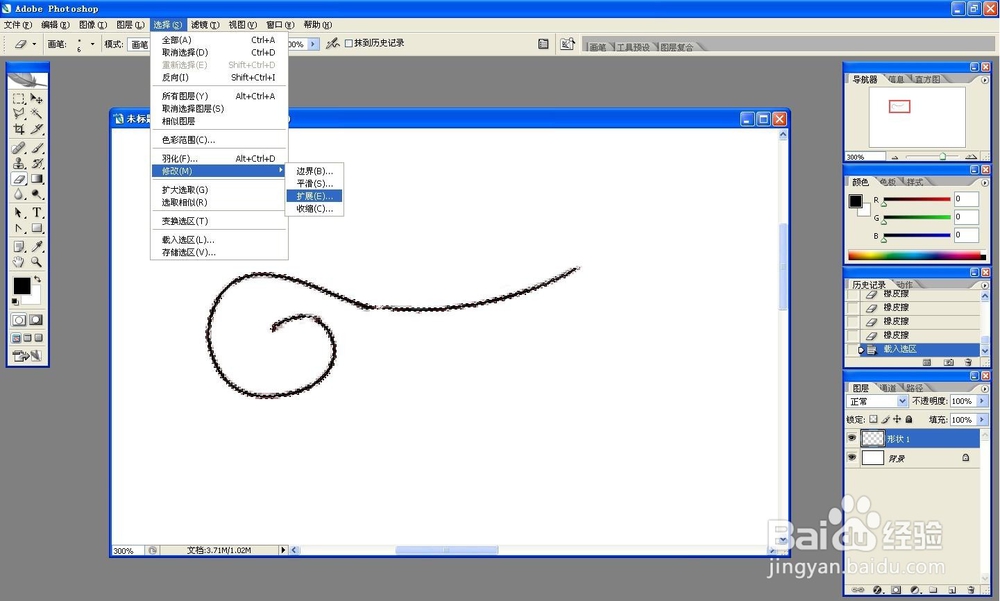1000x601 pixels.
Task: Select the Shape tool
Action: (x=37, y=228)
